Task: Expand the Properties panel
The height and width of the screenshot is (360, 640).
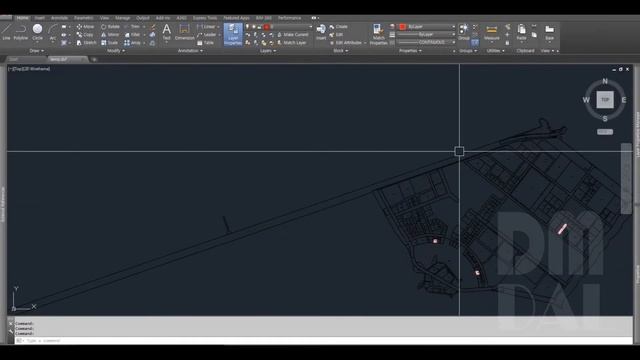Action: point(410,51)
